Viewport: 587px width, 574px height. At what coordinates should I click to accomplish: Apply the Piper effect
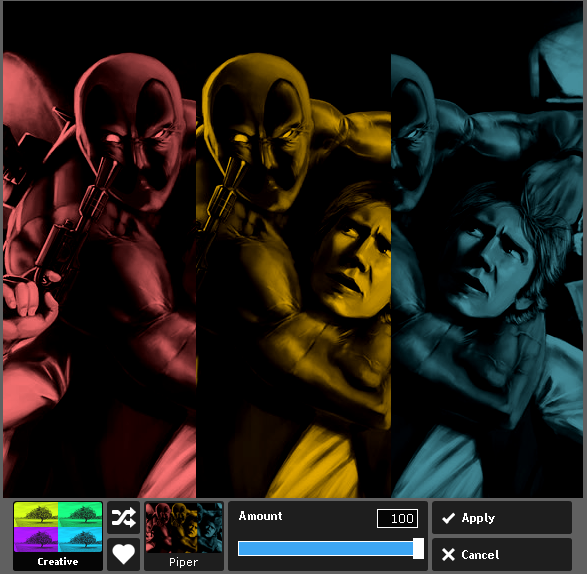[x=502, y=517]
